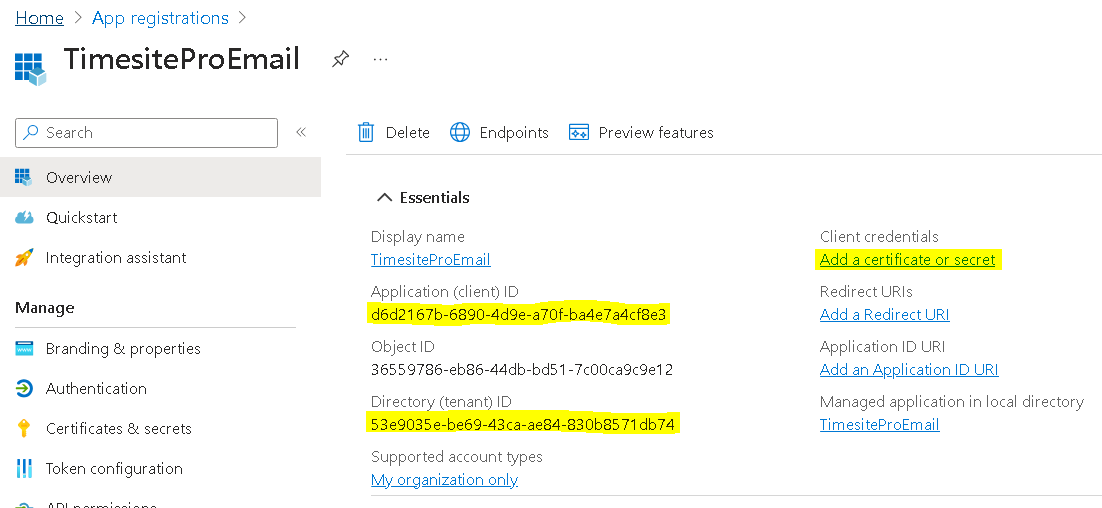The height and width of the screenshot is (508, 1102).
Task: Collapse the Essentials section
Action: (x=384, y=198)
